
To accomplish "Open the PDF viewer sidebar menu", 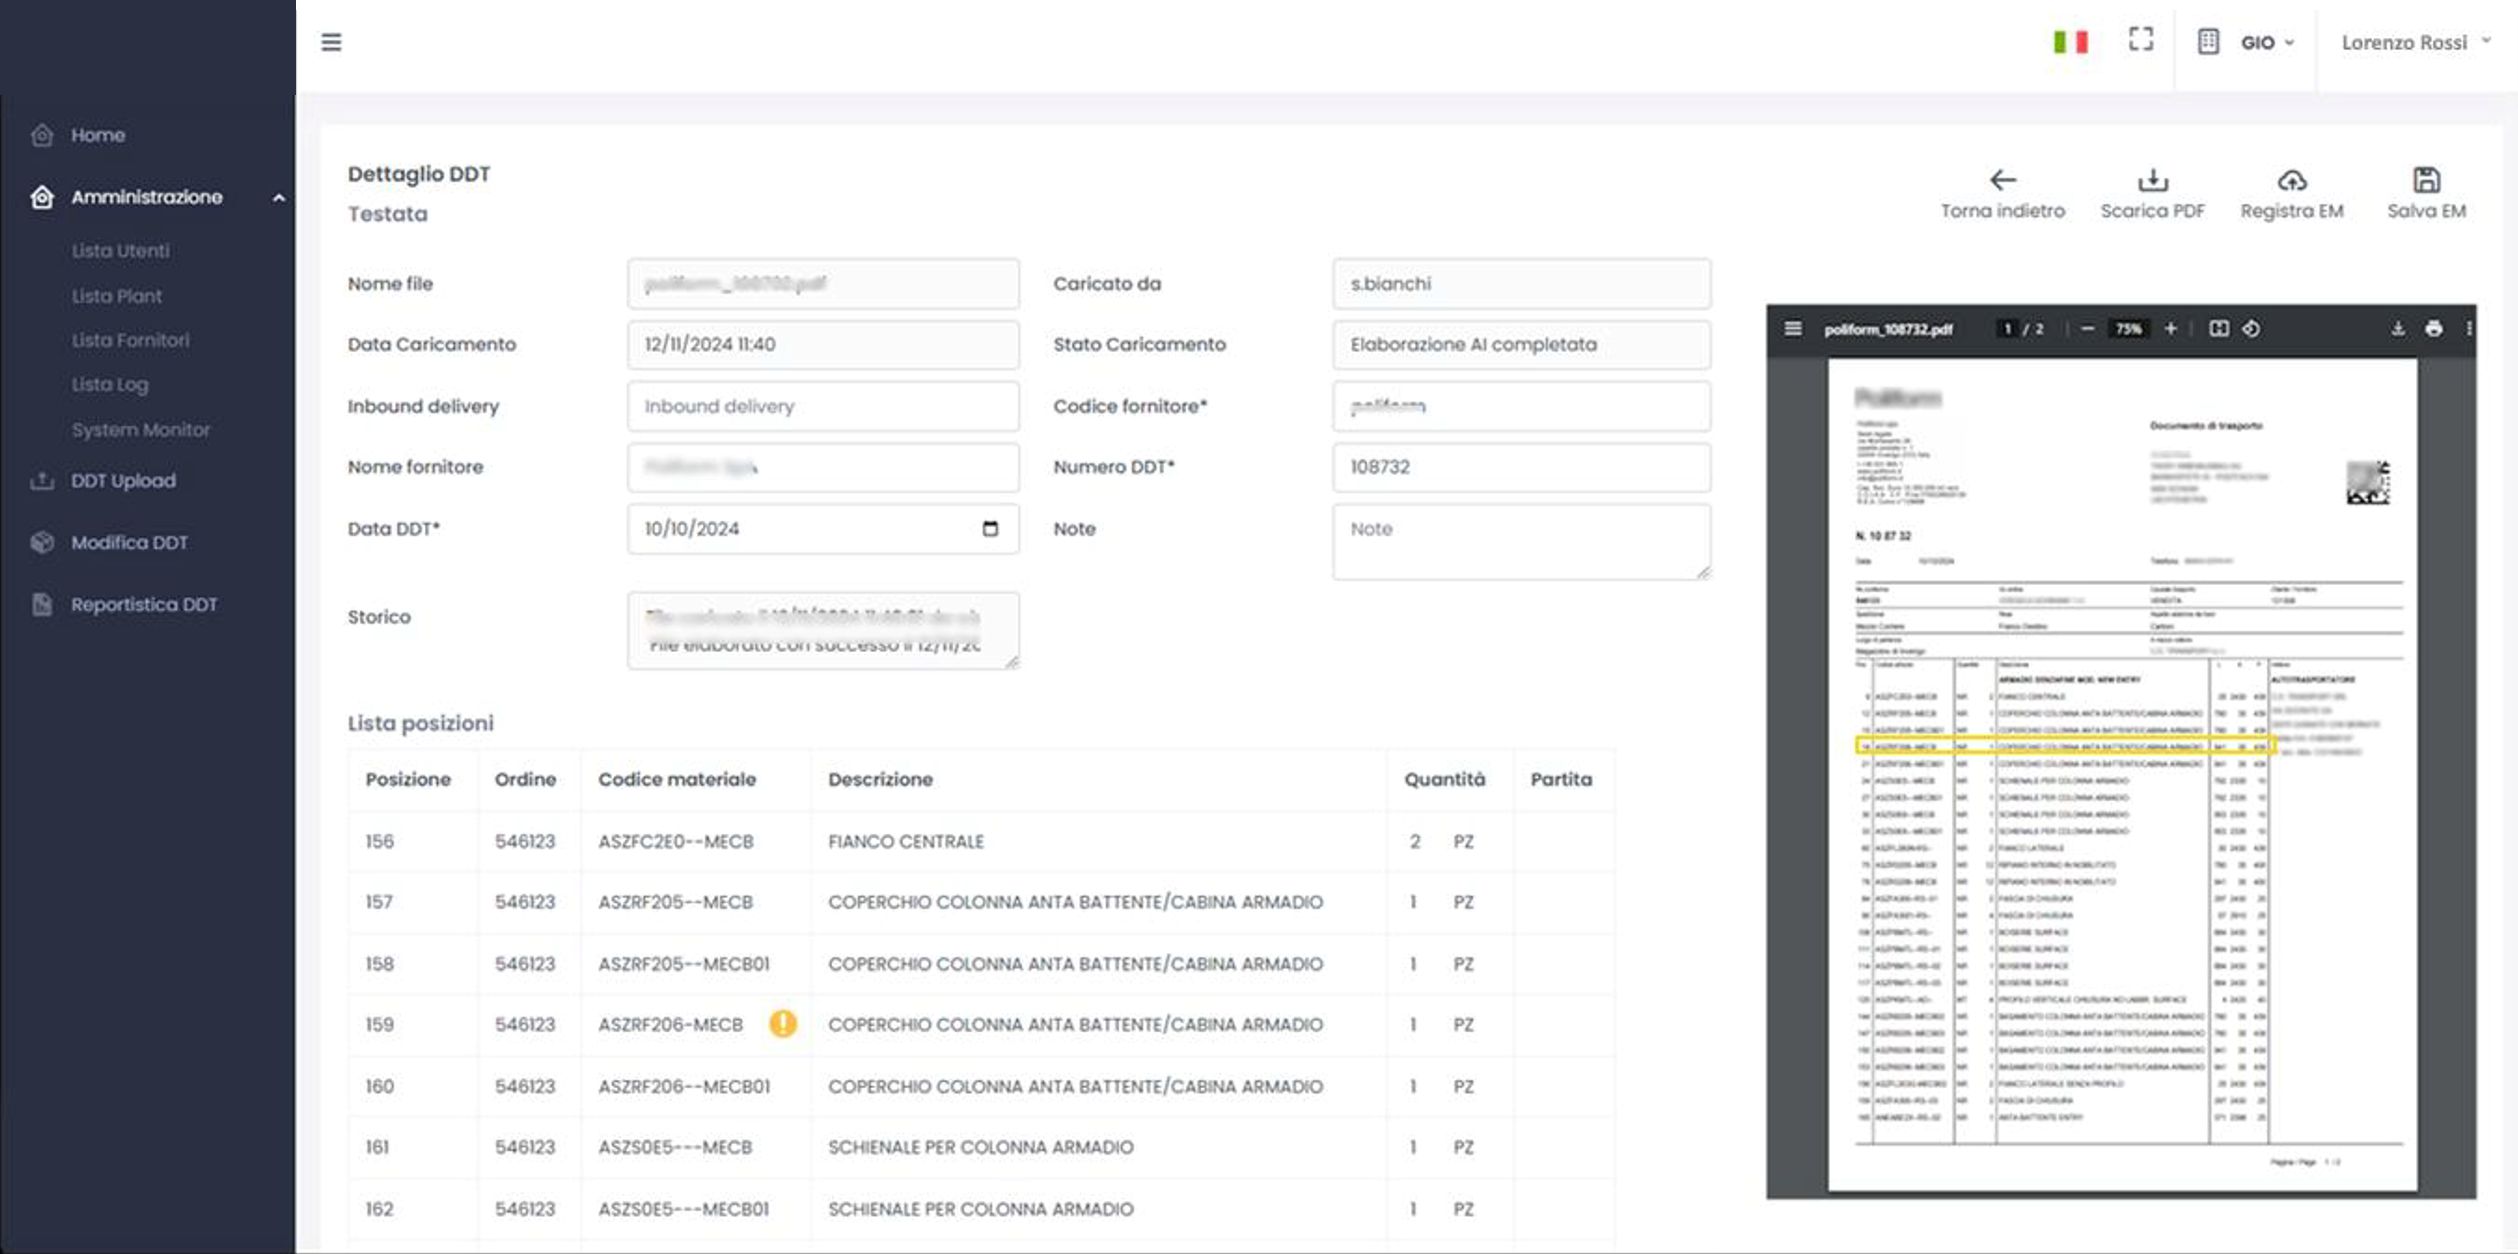I will click(x=1793, y=328).
